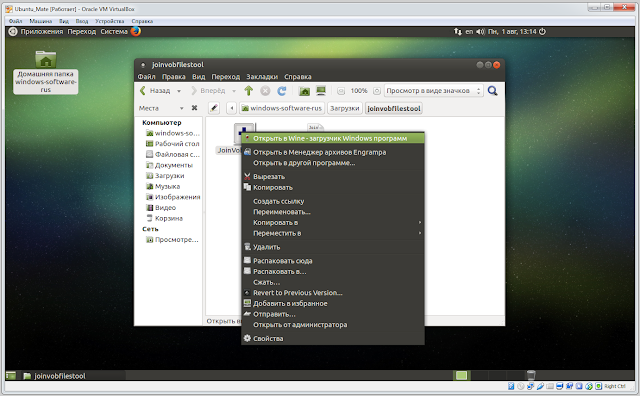Choose Переименовать in context menu

[333, 212]
